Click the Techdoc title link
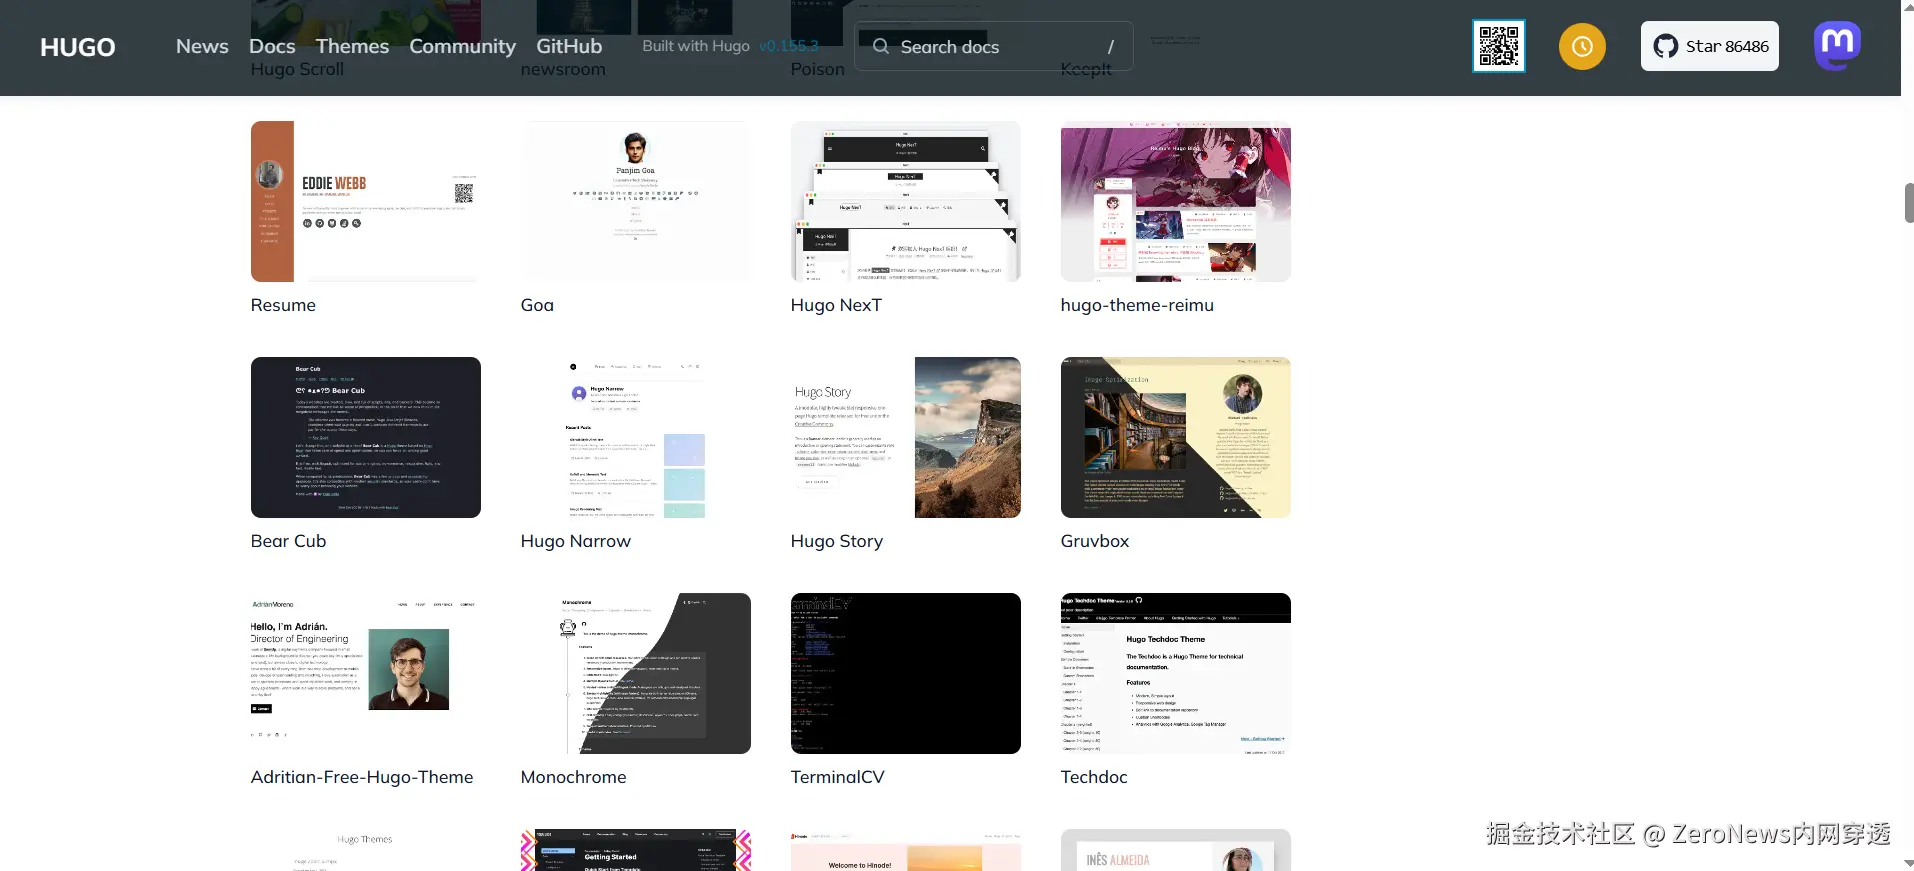The image size is (1914, 871). coord(1094,777)
